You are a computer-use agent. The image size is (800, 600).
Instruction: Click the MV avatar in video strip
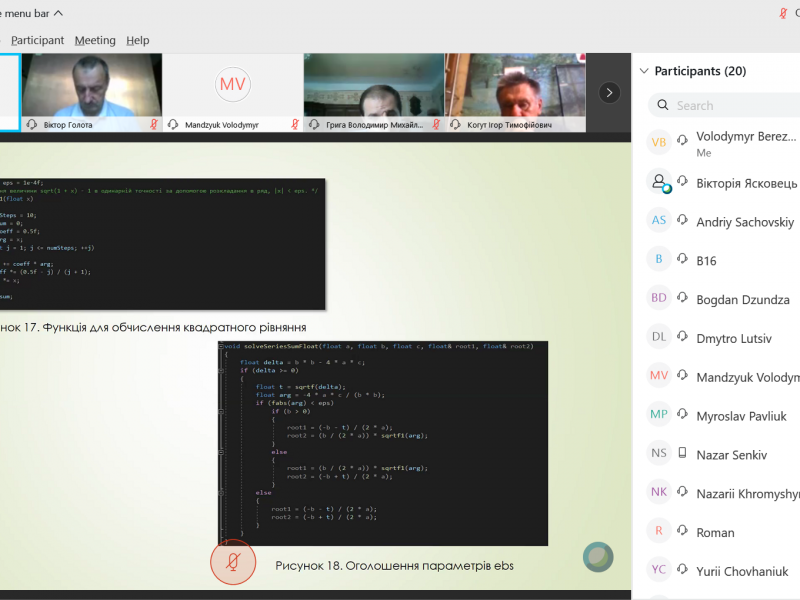pos(232,83)
